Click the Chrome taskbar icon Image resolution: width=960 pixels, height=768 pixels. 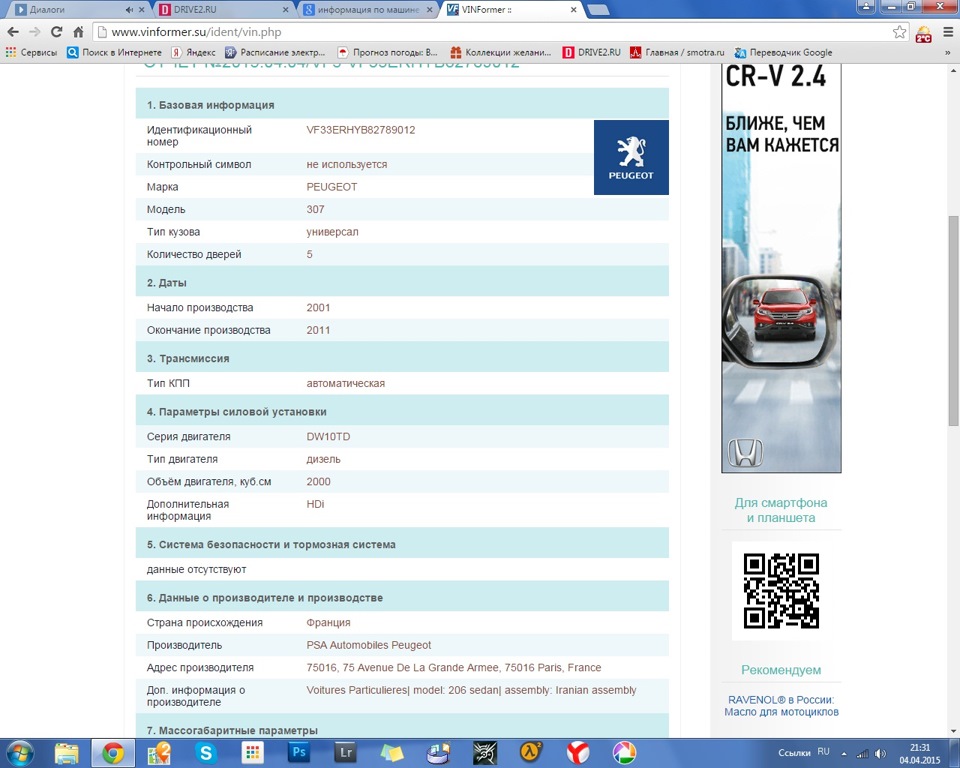[113, 753]
